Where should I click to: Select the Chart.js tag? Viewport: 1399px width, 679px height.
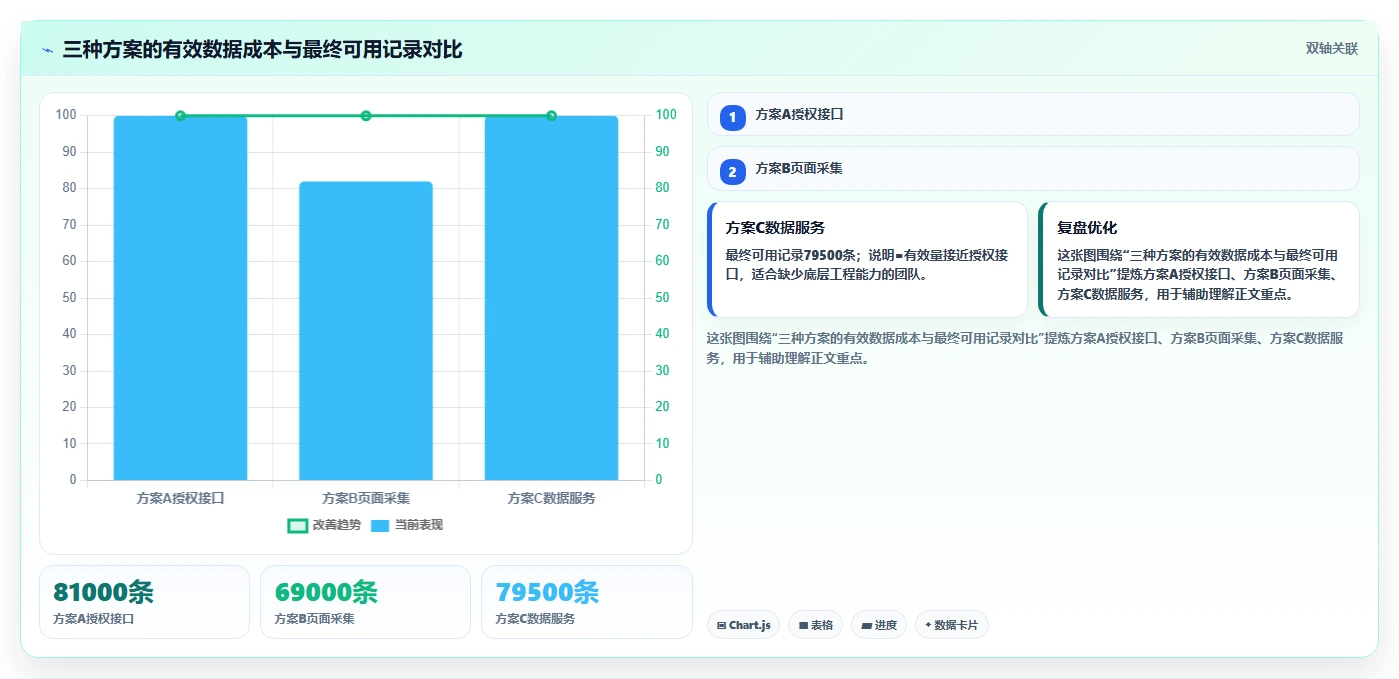743,625
